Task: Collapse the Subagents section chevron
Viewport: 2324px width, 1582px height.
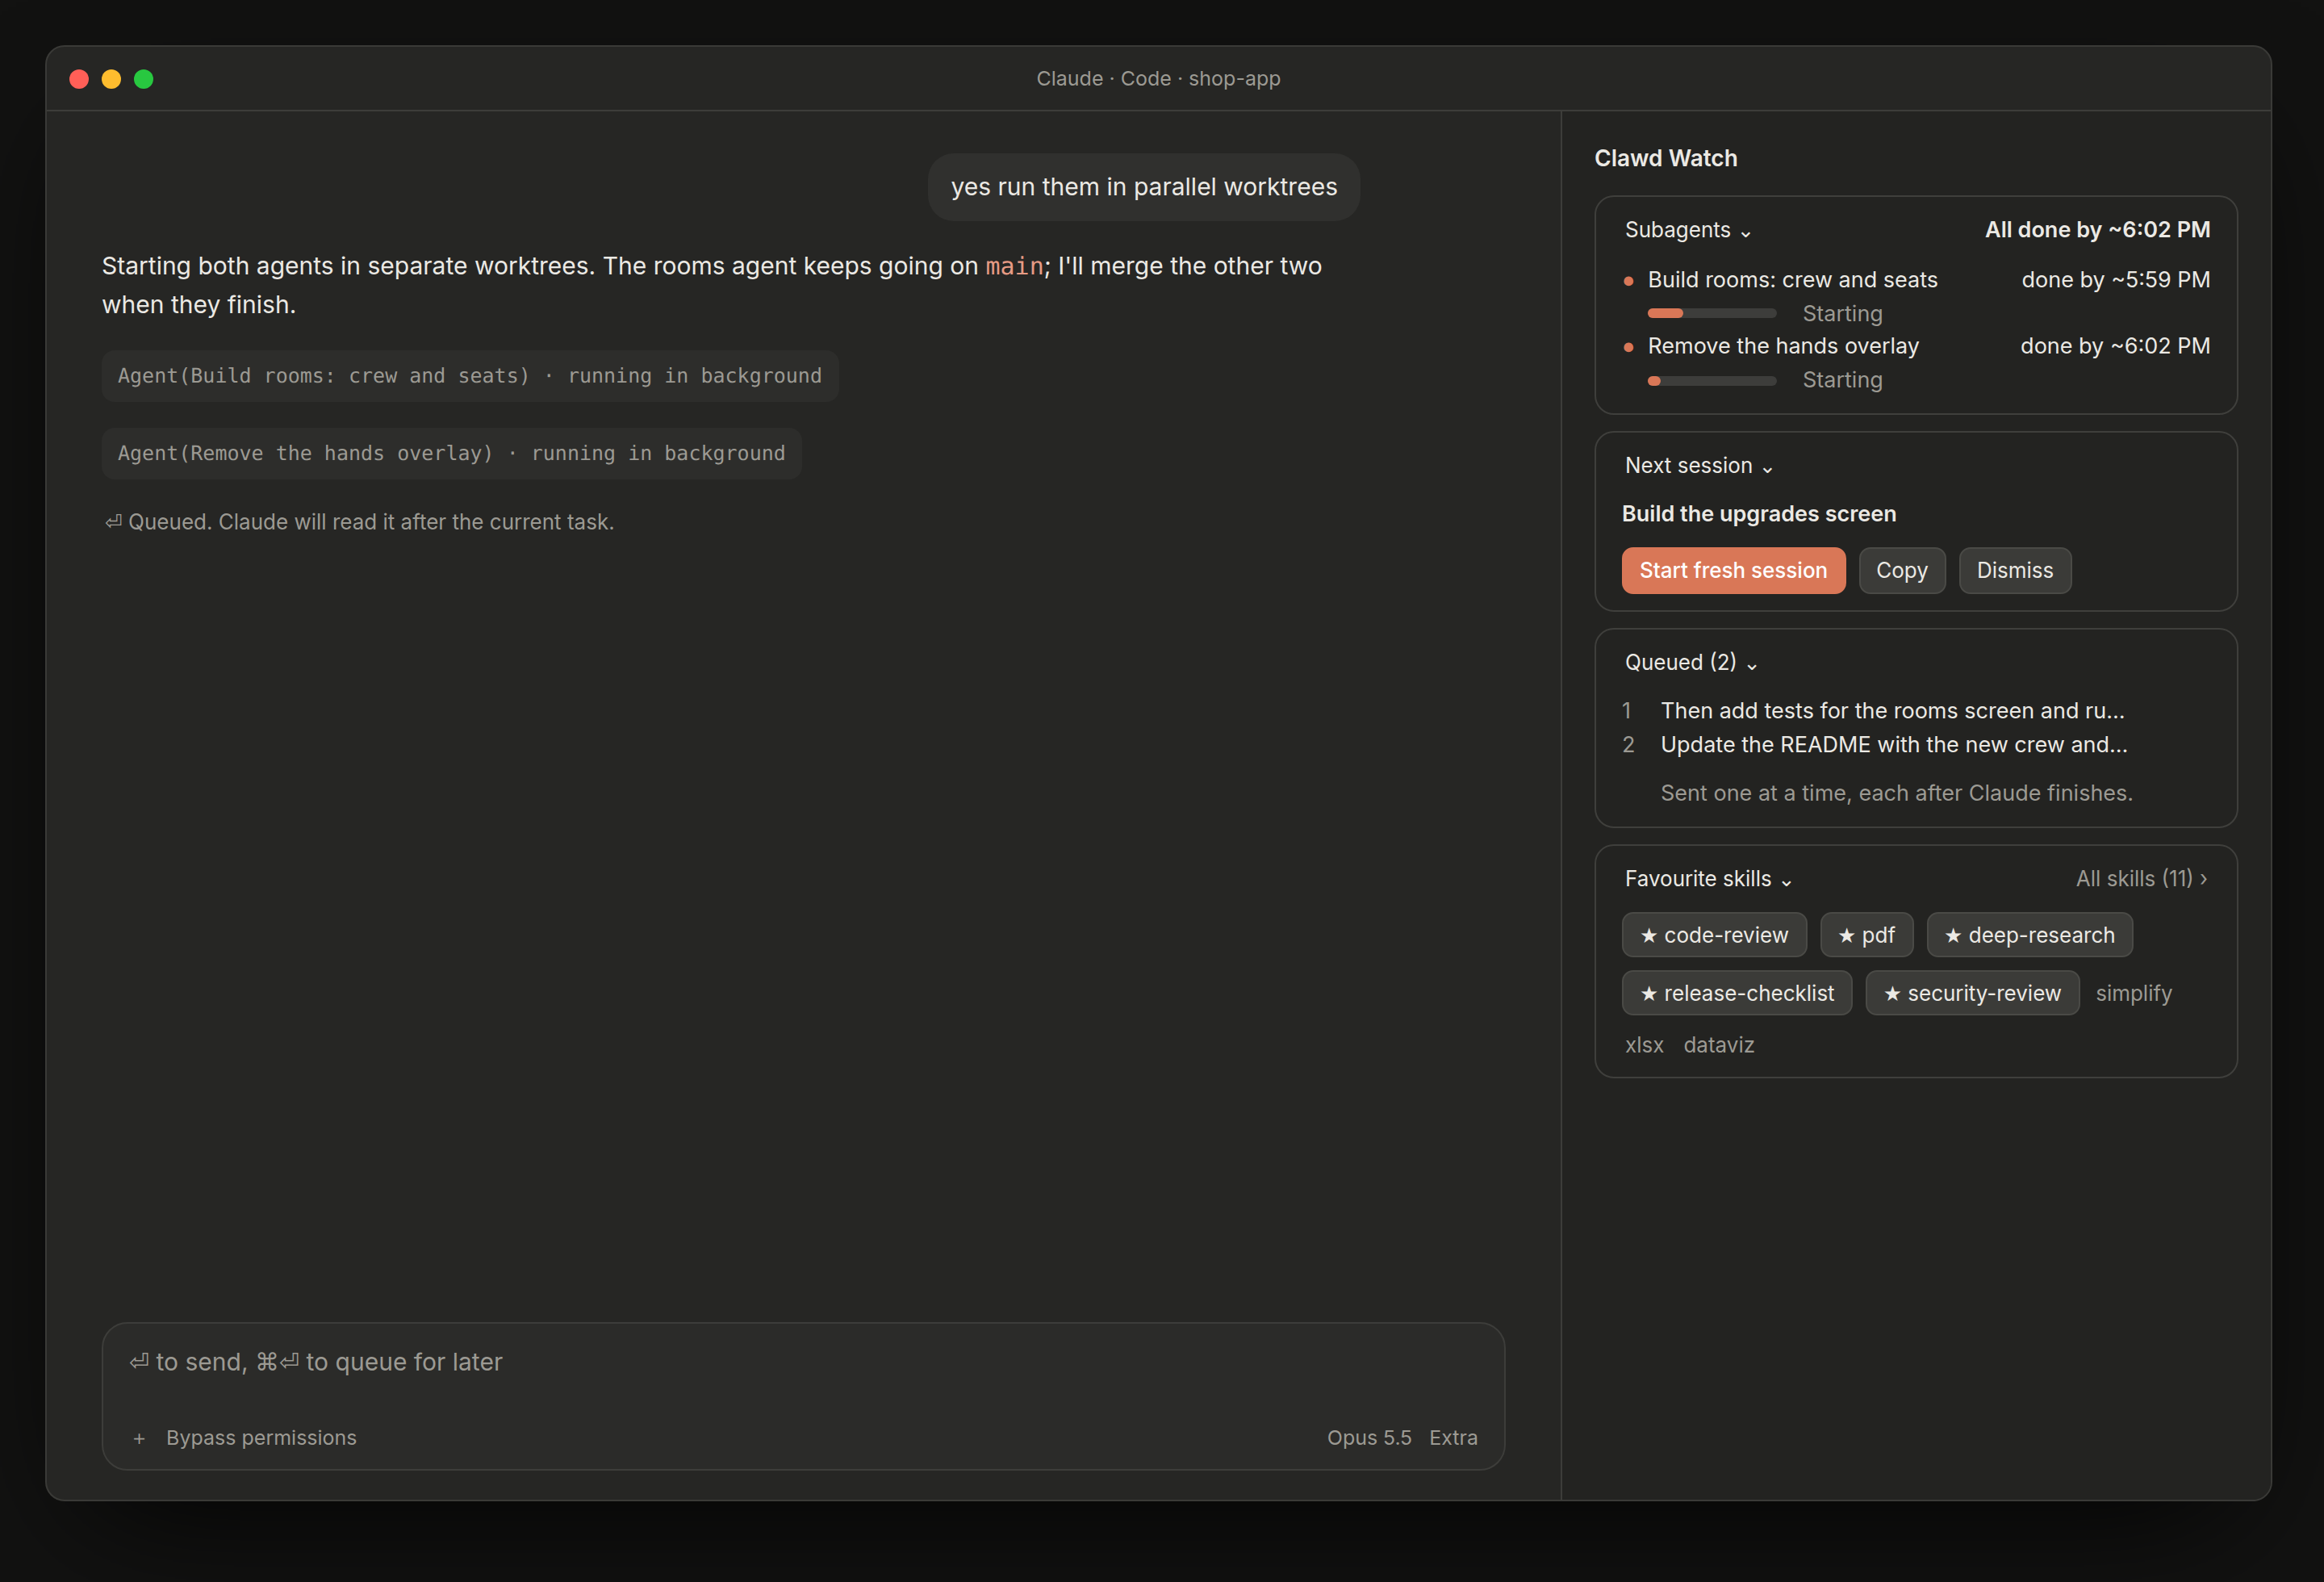Action: coord(1745,232)
